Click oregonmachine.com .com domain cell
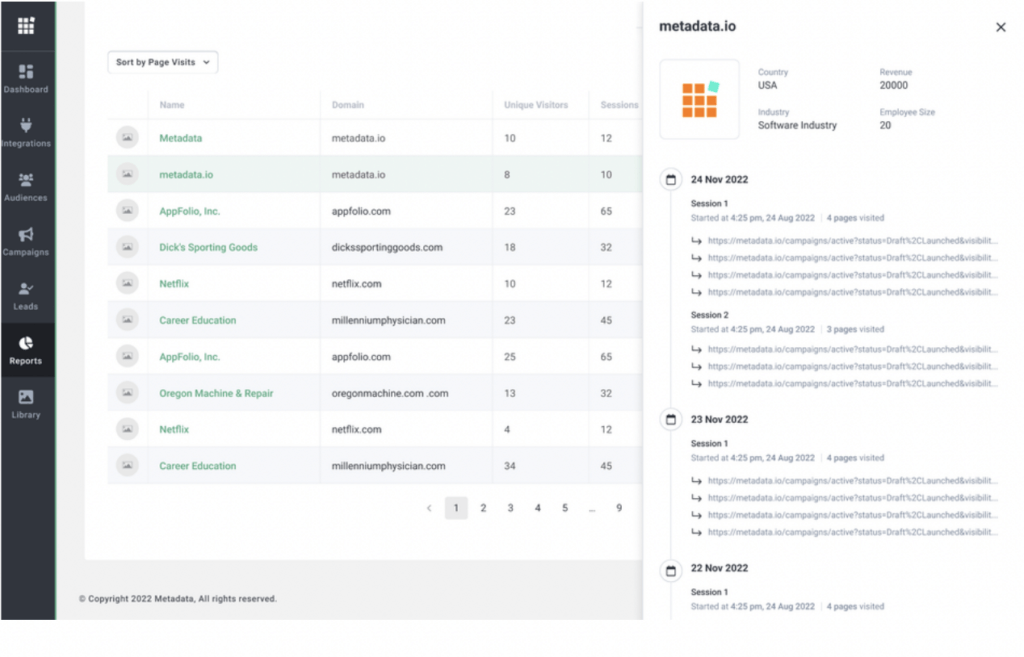The height and width of the screenshot is (657, 1024). 390,393
